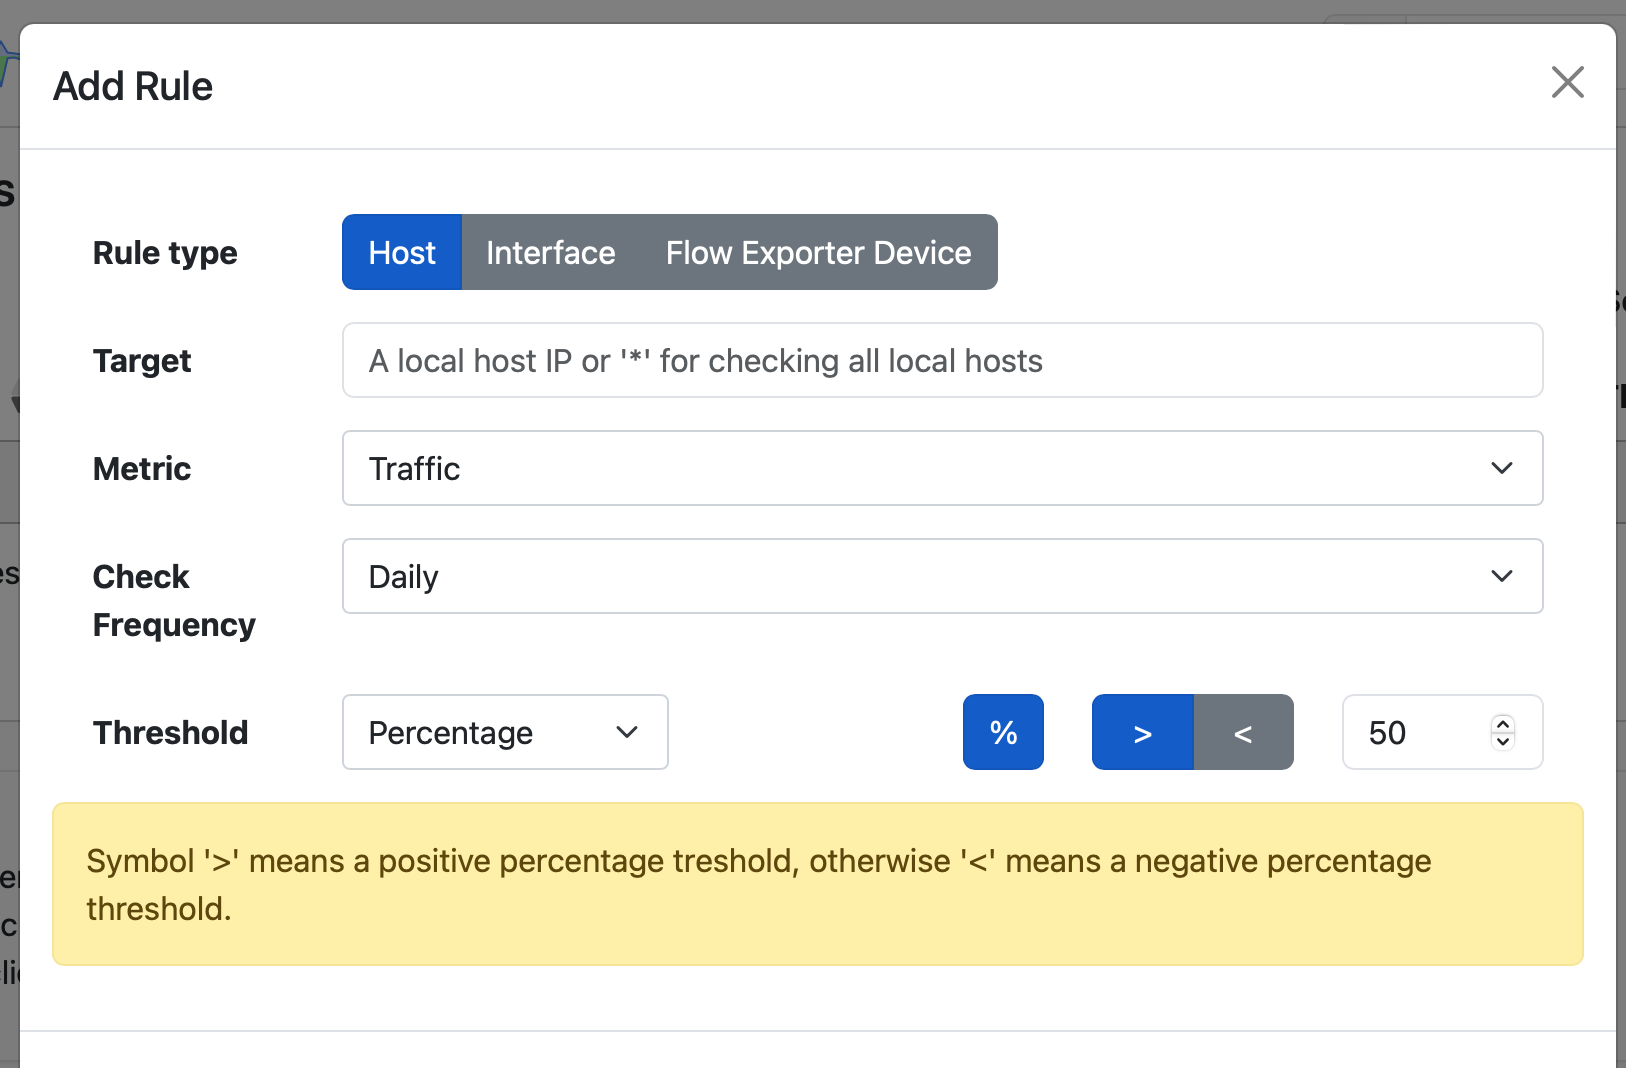Enable the '>' positive threshold option
The height and width of the screenshot is (1068, 1626).
(1142, 732)
